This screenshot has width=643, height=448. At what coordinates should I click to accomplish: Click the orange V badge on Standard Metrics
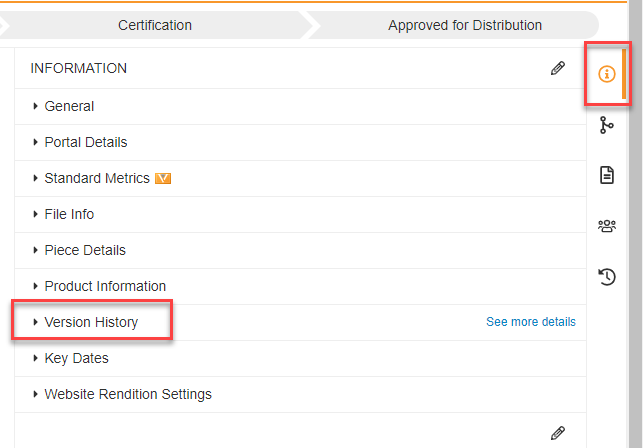(x=164, y=179)
